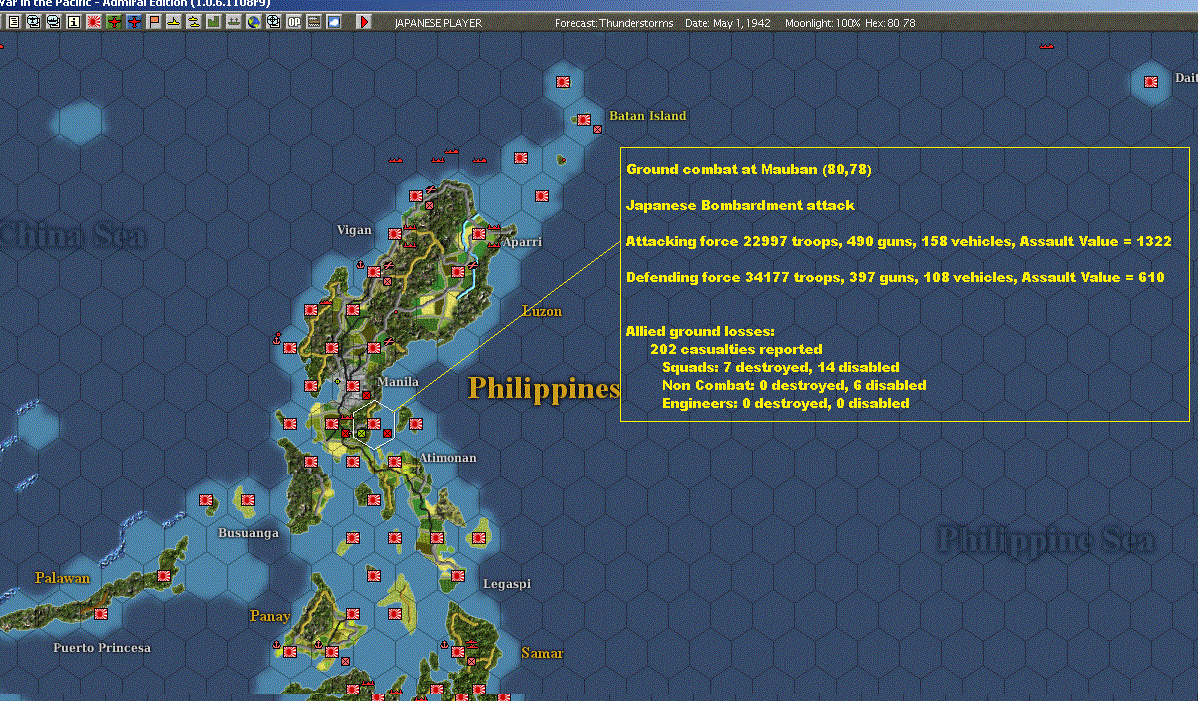
Task: Click the 'Hex: 80 78' status text
Action: coord(890,23)
